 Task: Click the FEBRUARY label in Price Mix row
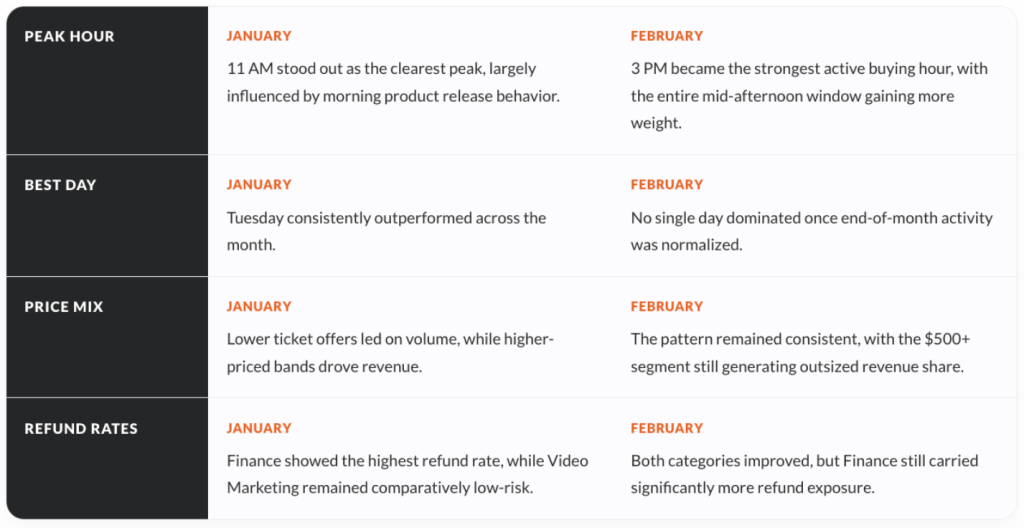click(x=666, y=307)
